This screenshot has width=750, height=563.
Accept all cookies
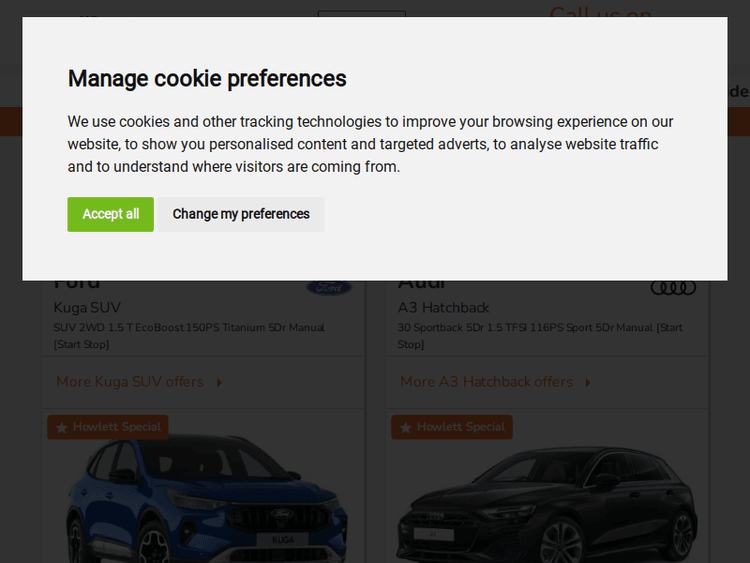110,214
